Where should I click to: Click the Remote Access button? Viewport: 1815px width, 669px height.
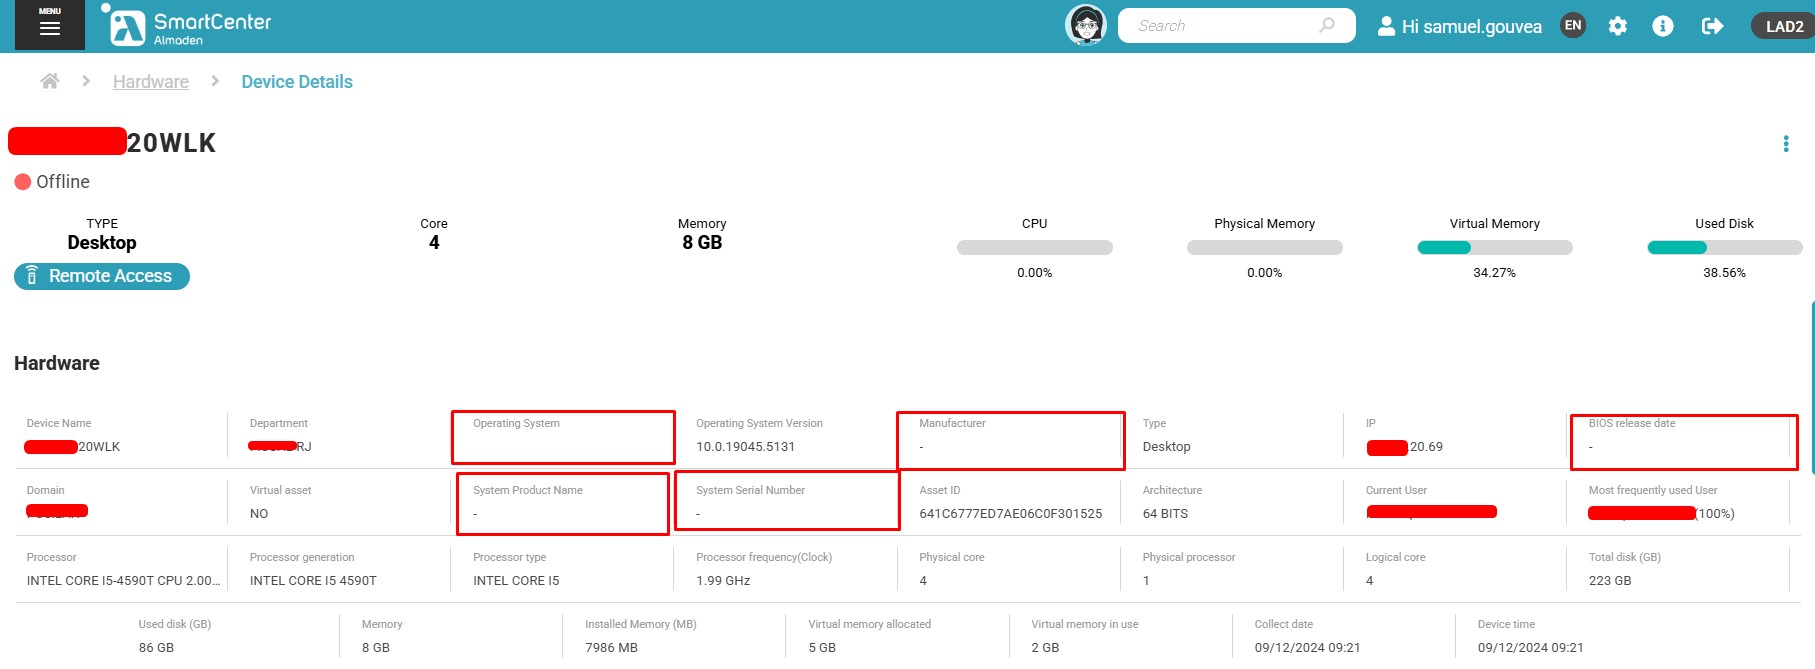click(x=102, y=276)
